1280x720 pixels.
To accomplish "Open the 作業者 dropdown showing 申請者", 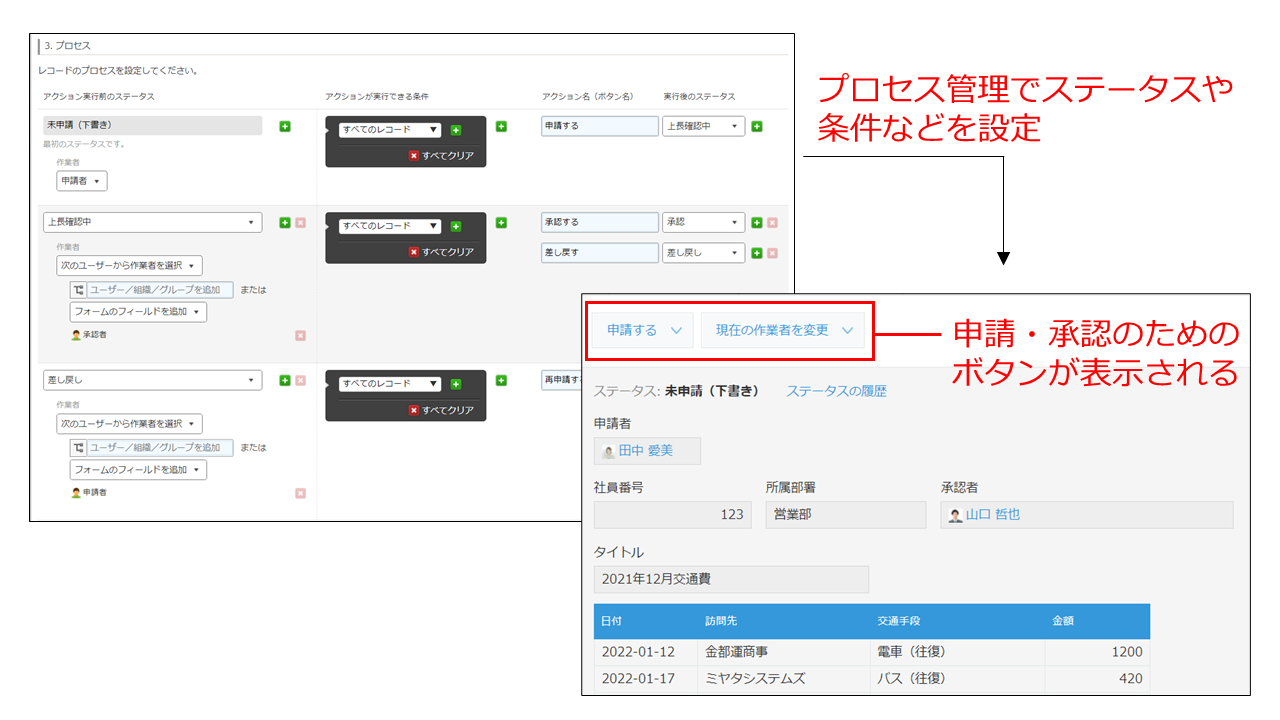I will click(81, 181).
